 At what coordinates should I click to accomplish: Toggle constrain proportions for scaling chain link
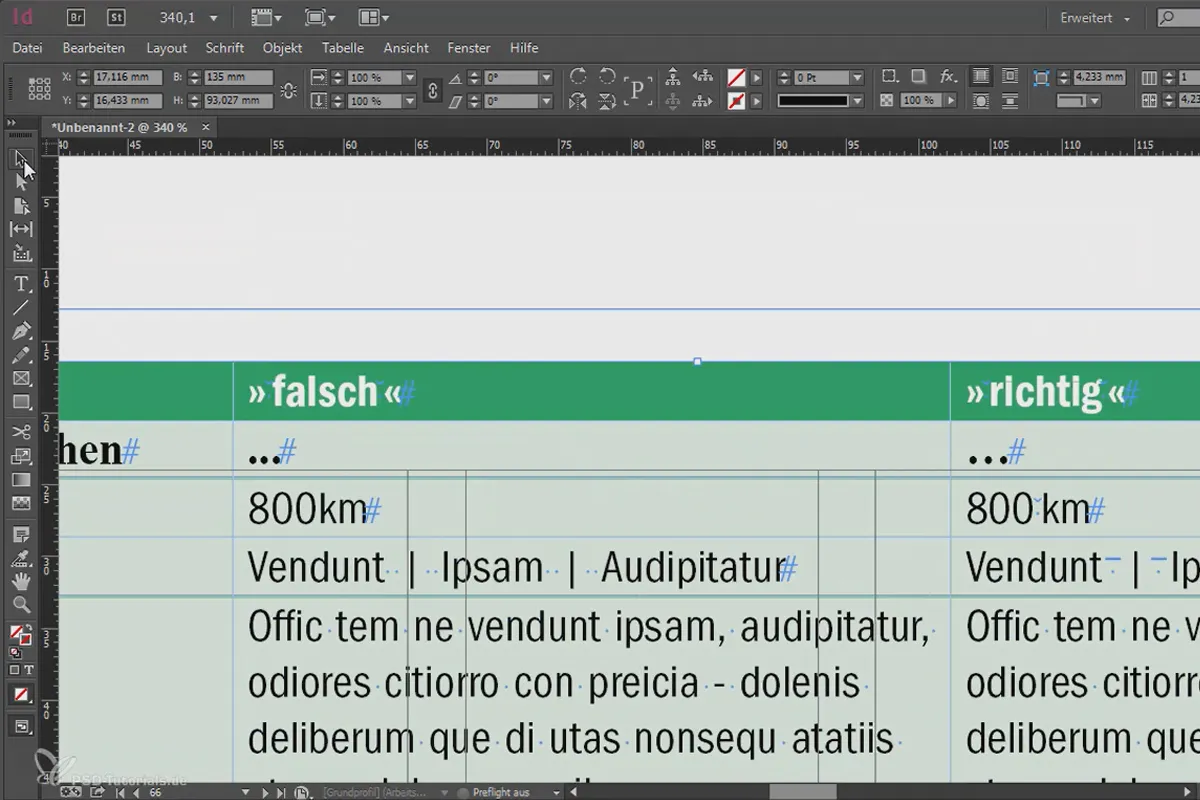pyautogui.click(x=432, y=90)
